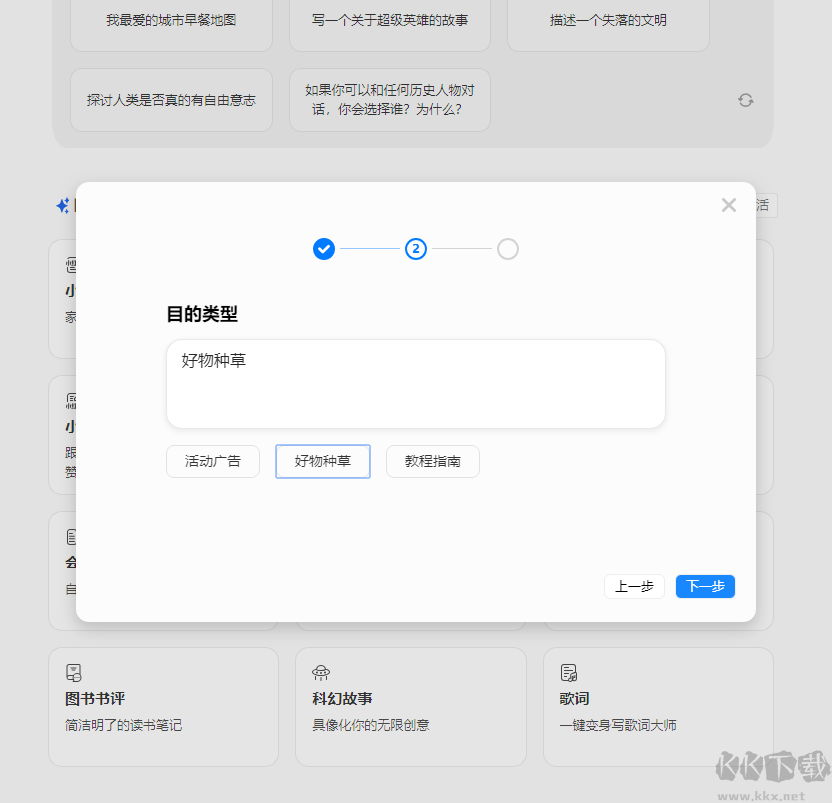Click the refresh icon to regenerate prompts
832x803 pixels.
tap(745, 100)
